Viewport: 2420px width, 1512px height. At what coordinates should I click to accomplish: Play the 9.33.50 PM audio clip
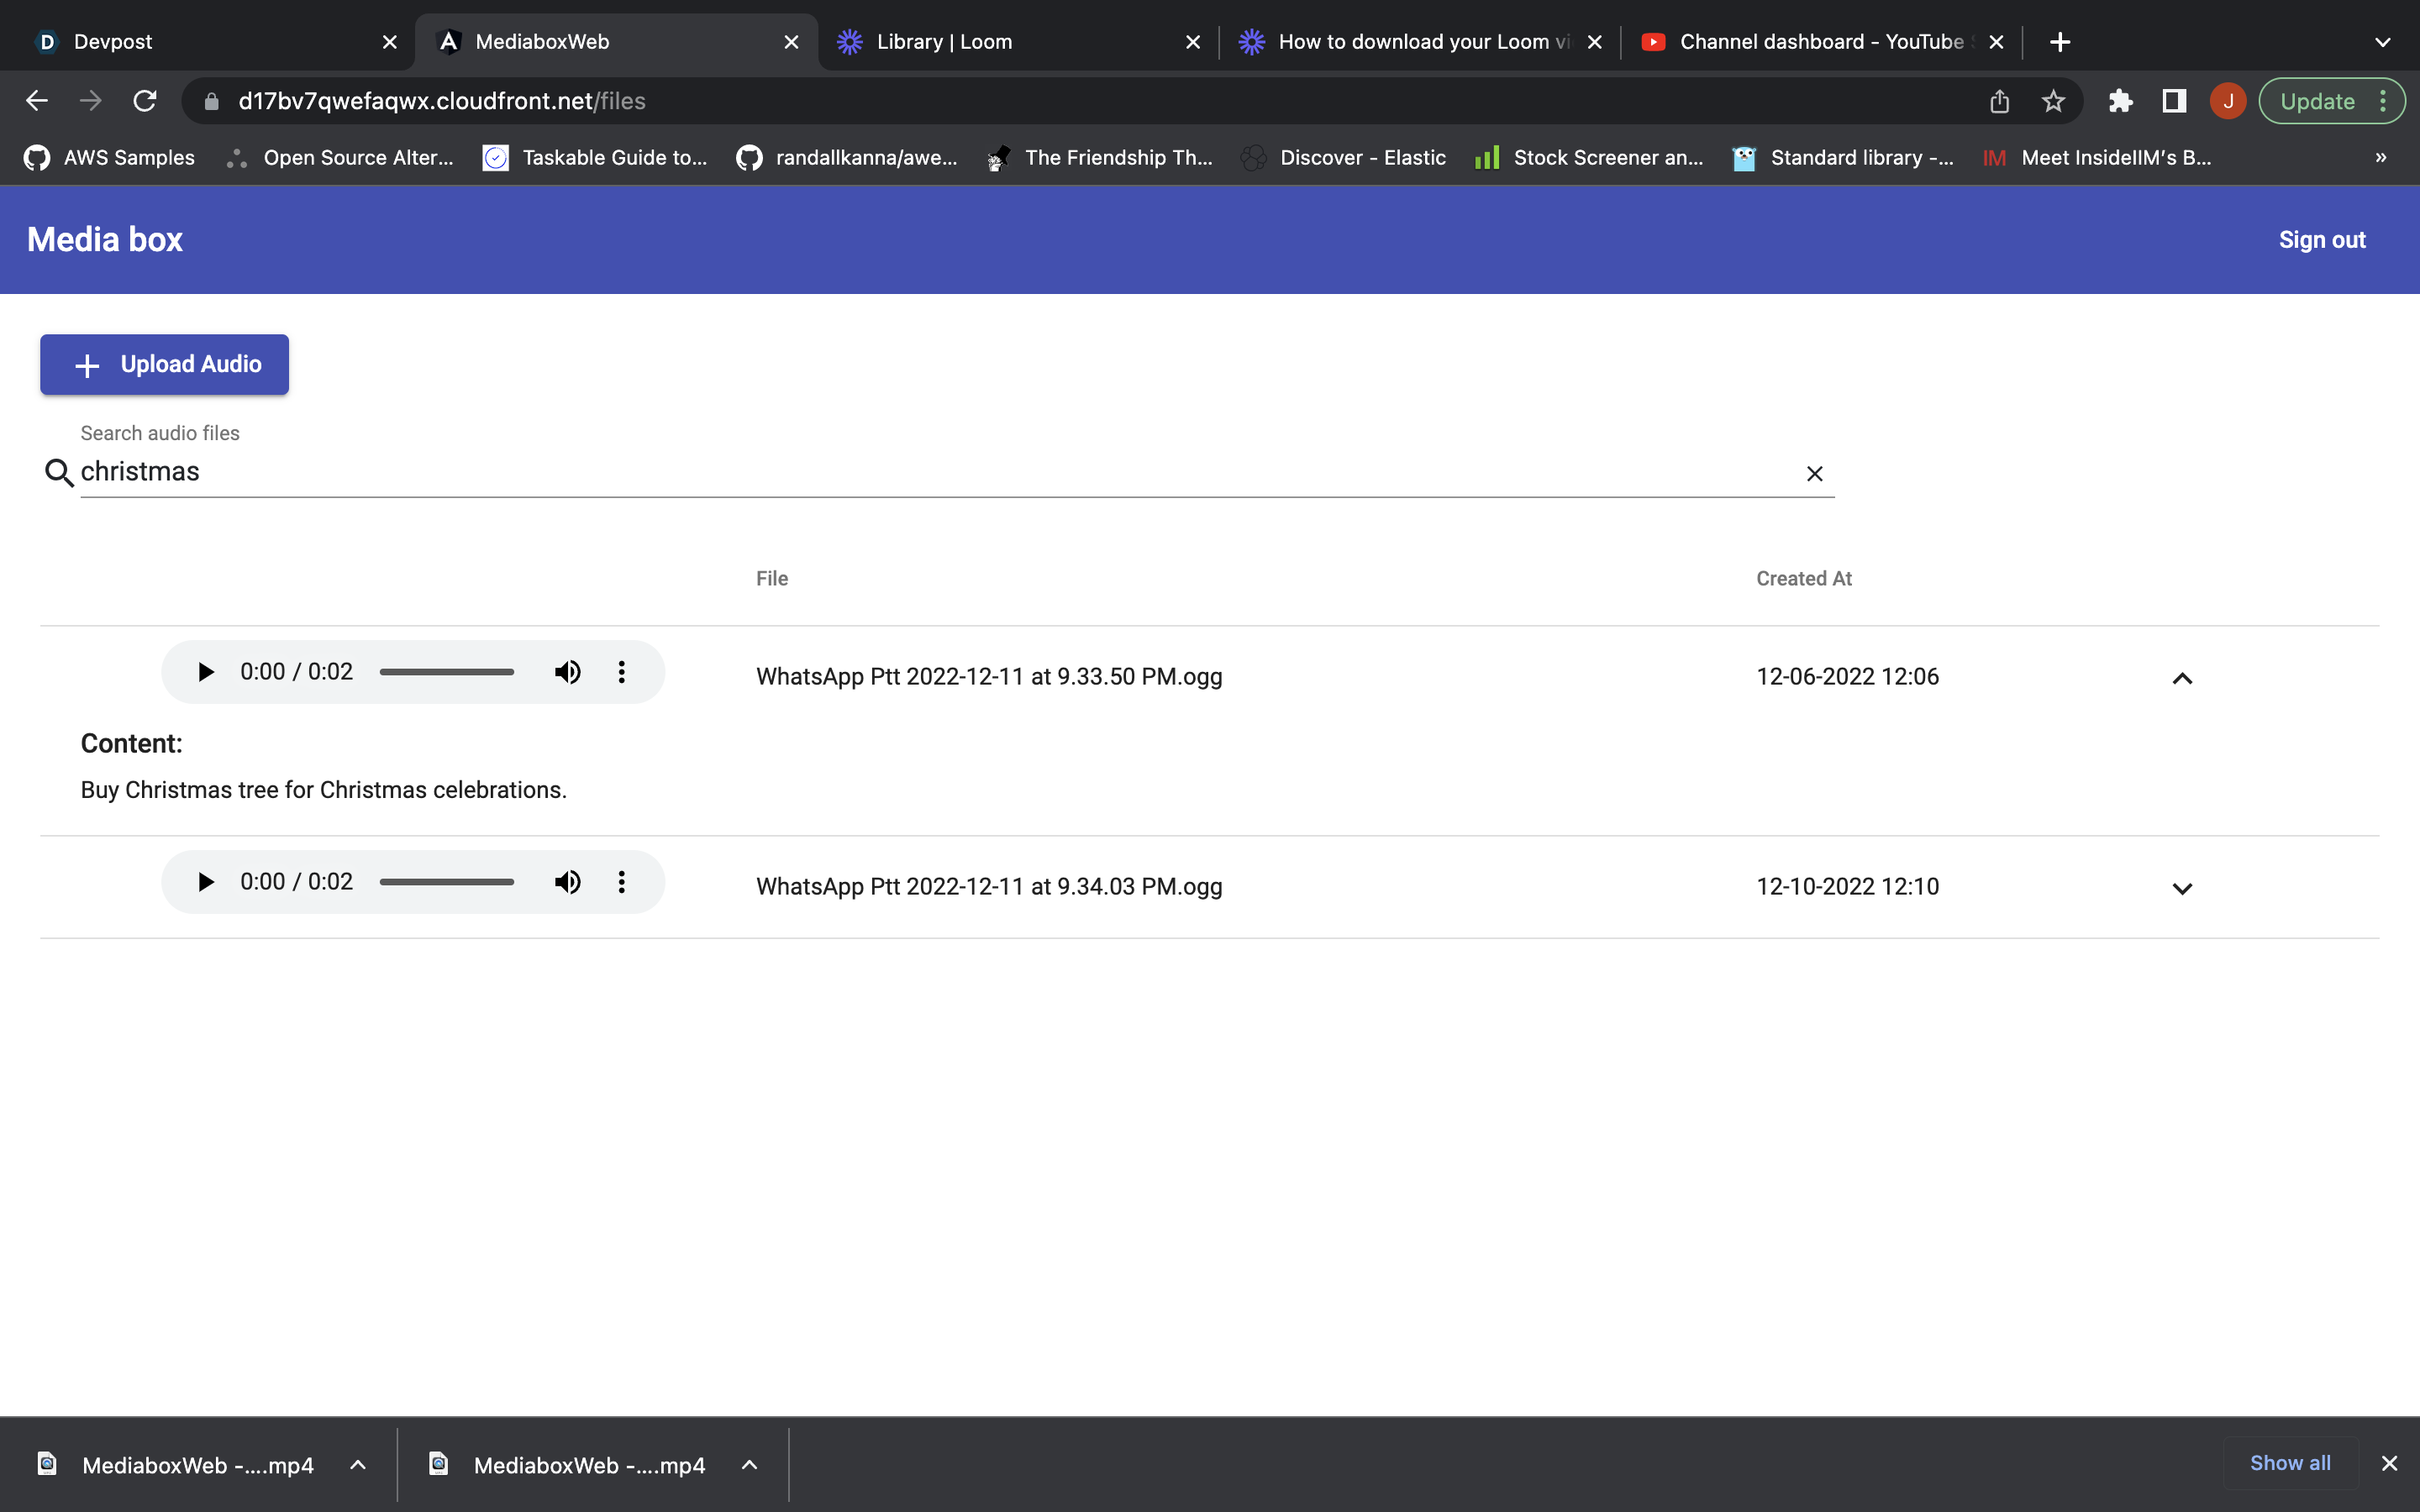(206, 672)
